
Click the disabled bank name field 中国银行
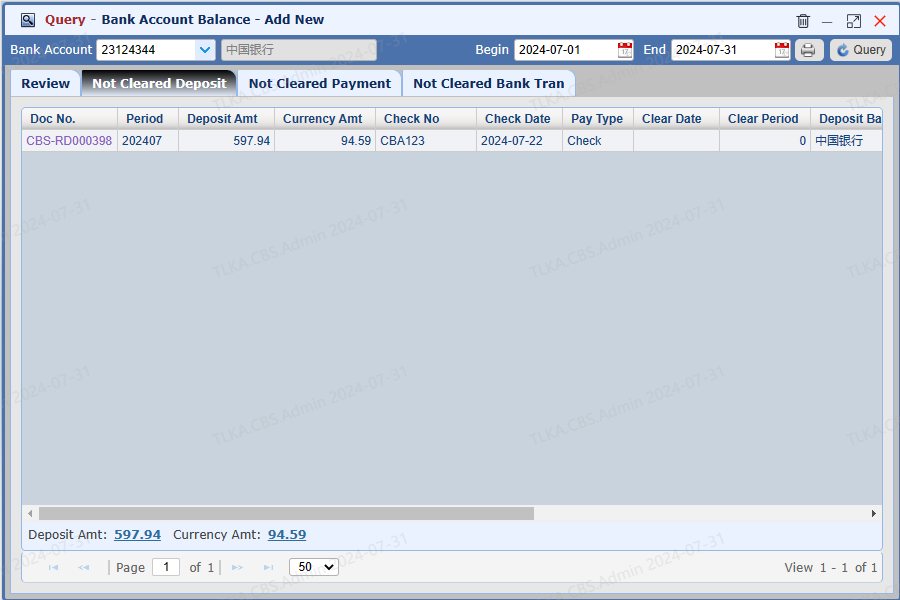[x=298, y=50]
